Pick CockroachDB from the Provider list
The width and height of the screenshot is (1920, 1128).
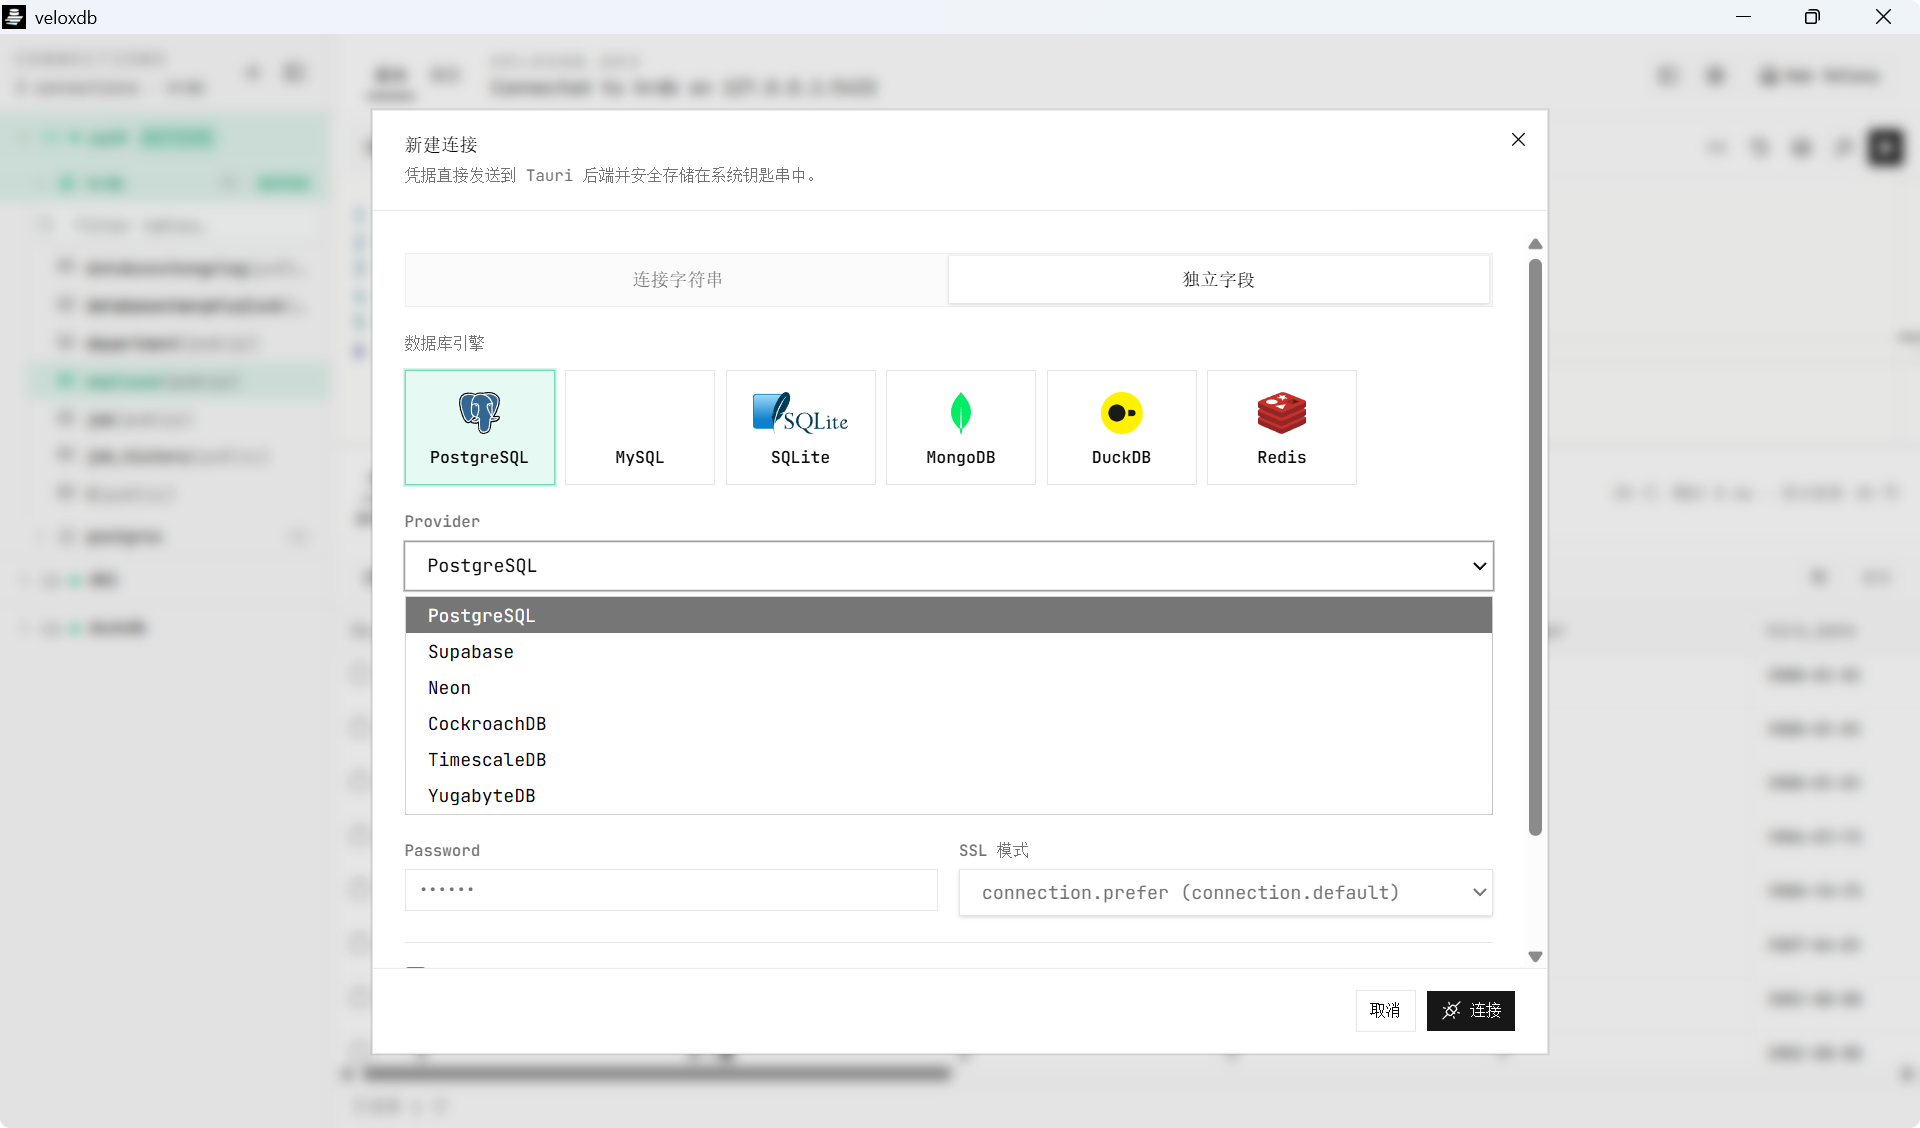click(949, 724)
